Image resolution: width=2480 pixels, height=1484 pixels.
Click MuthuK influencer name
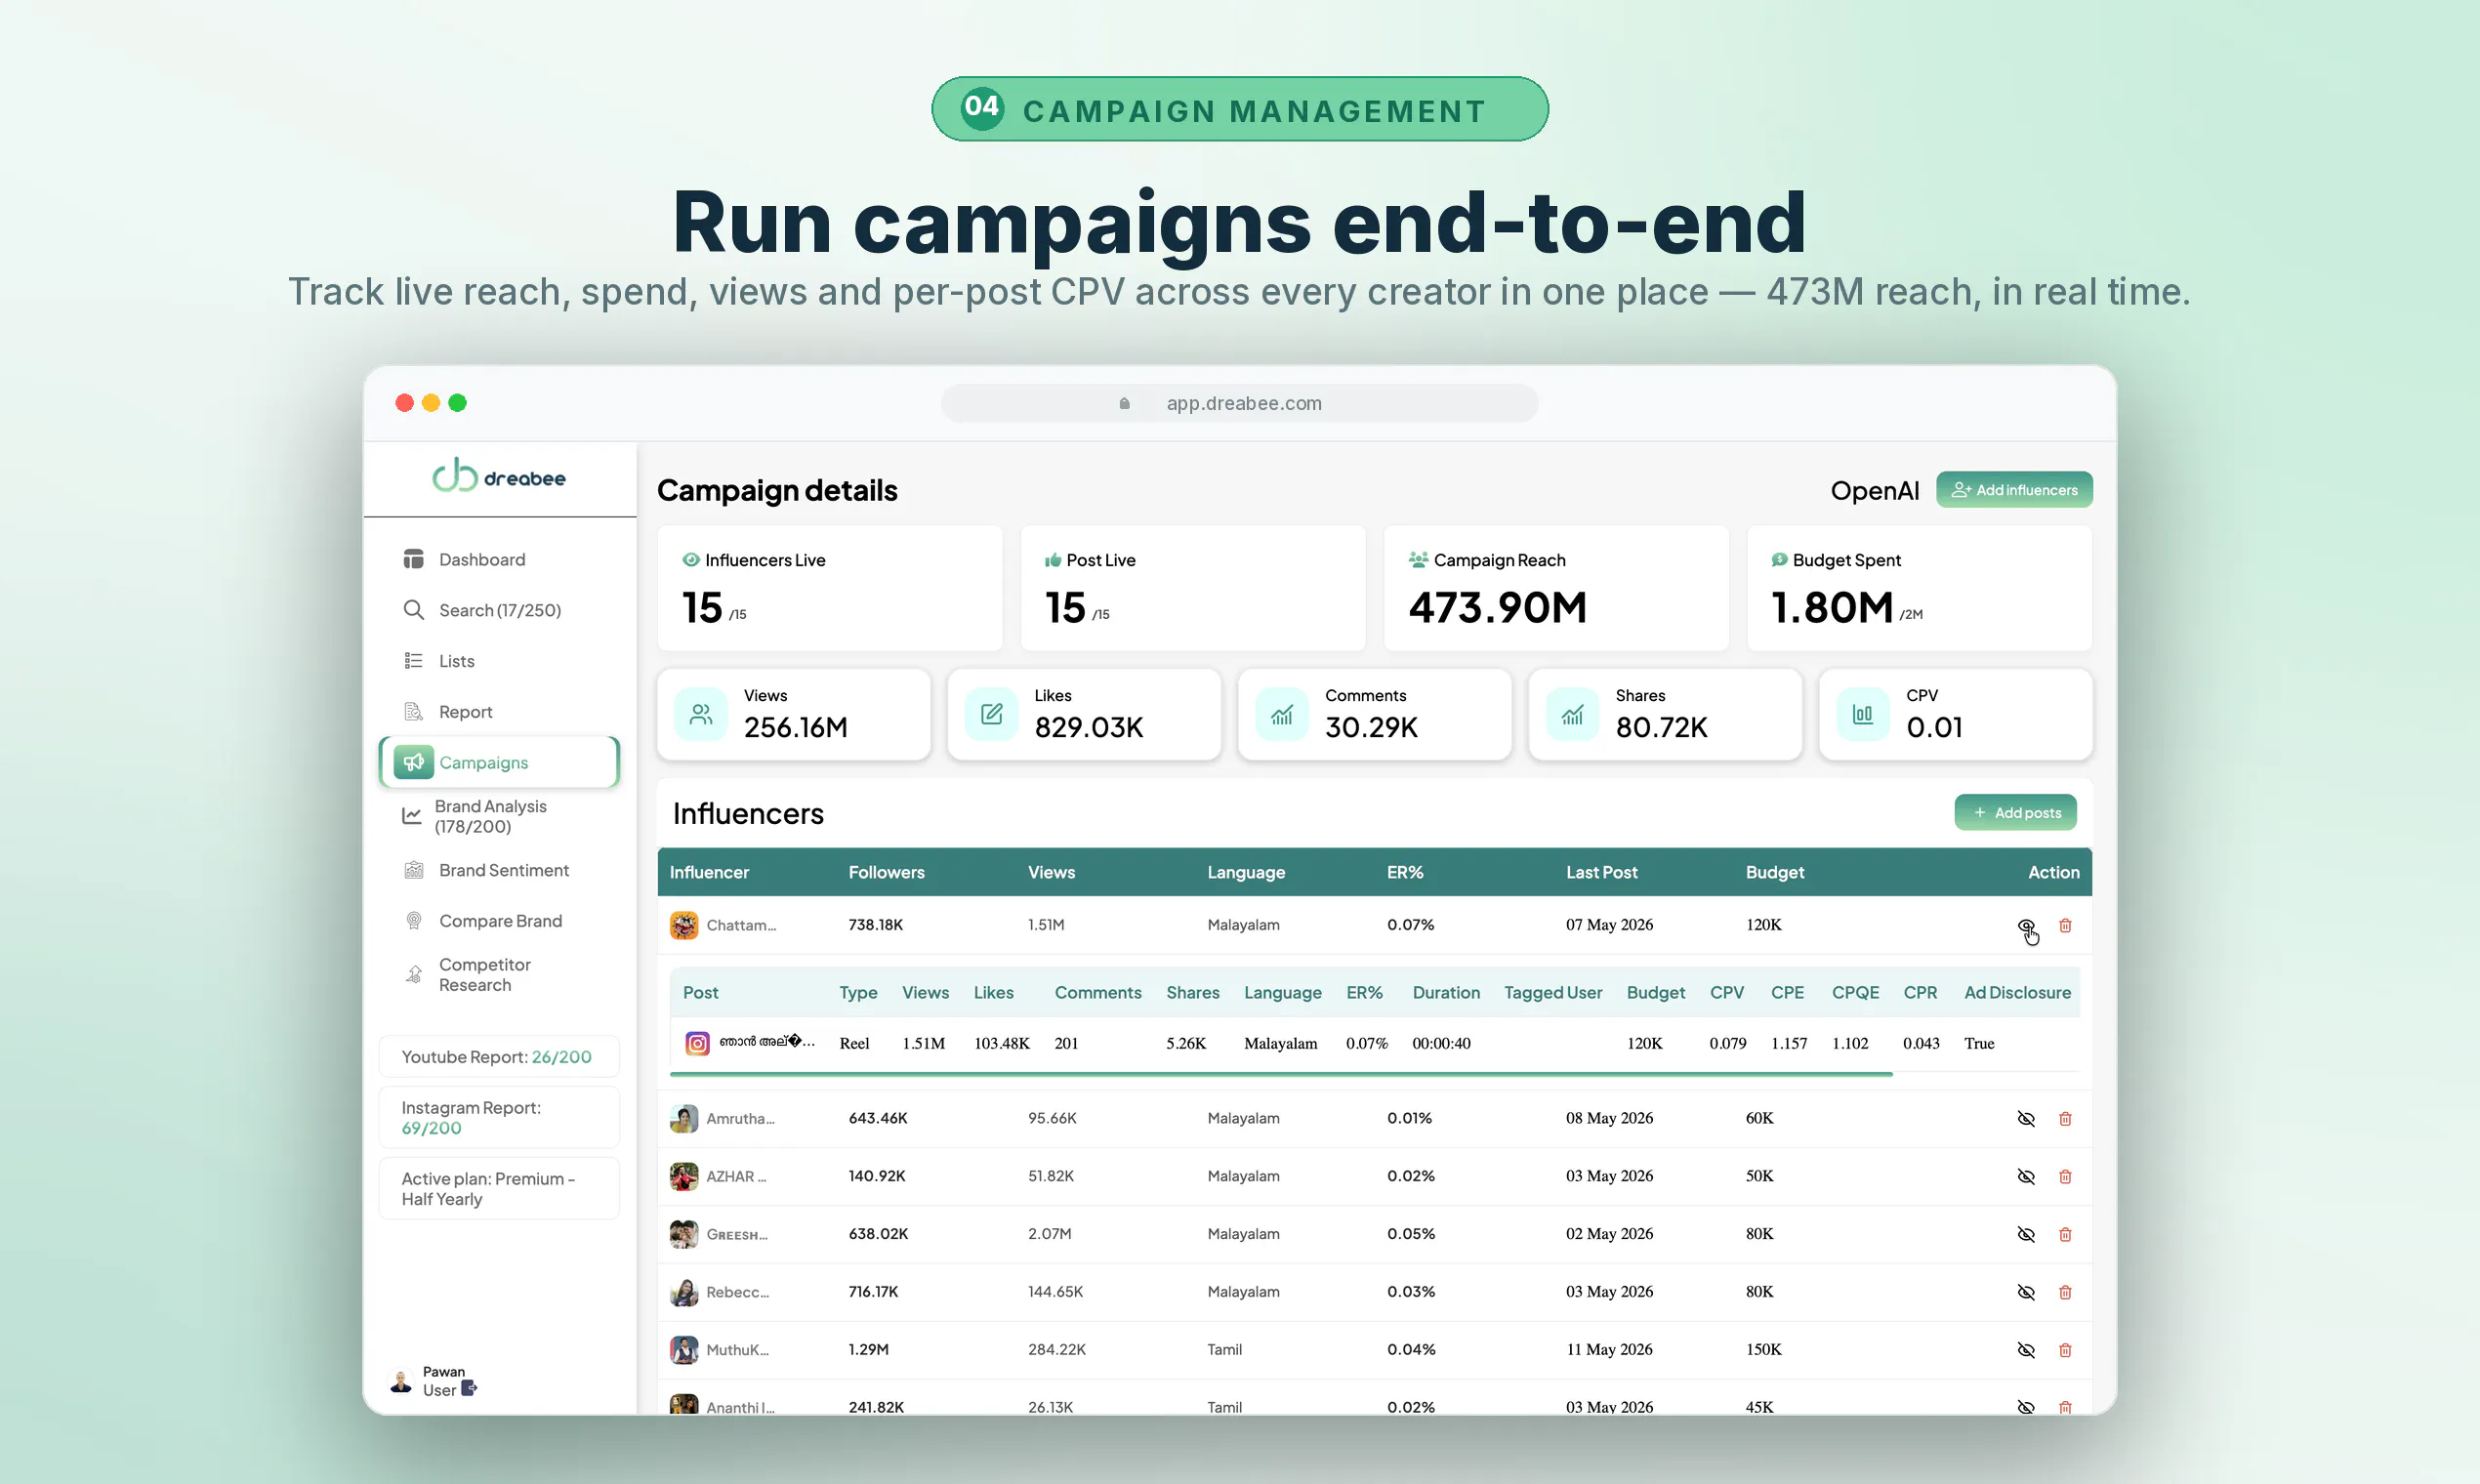click(737, 1350)
